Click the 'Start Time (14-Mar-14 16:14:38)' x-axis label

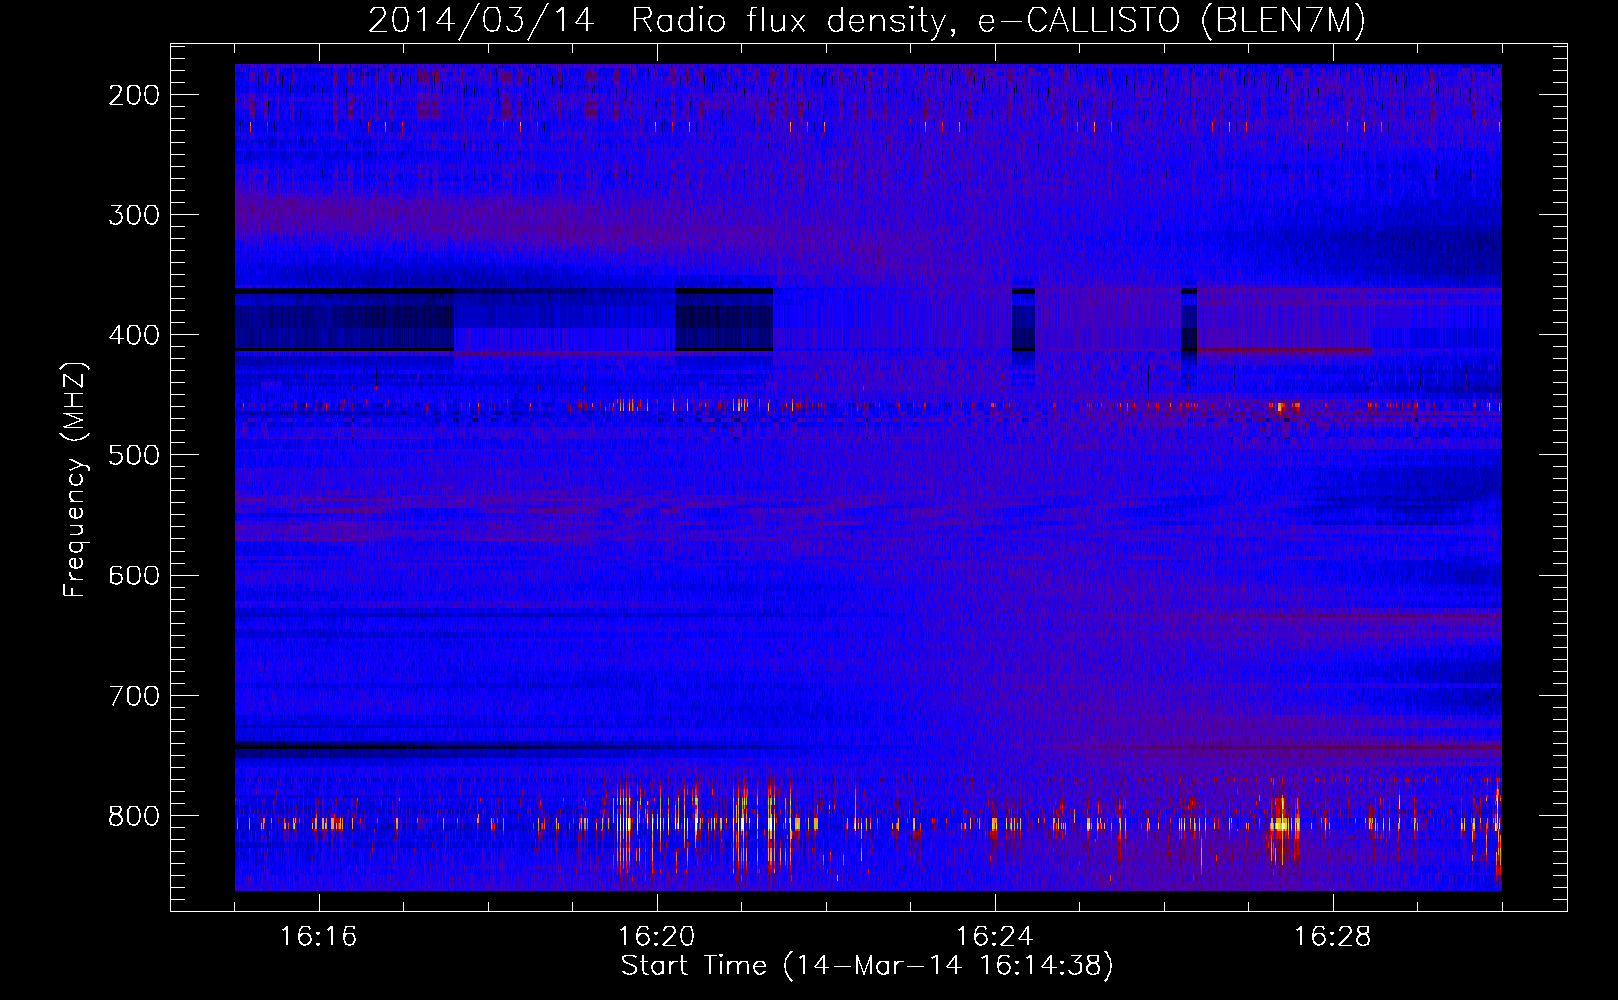coord(867,966)
